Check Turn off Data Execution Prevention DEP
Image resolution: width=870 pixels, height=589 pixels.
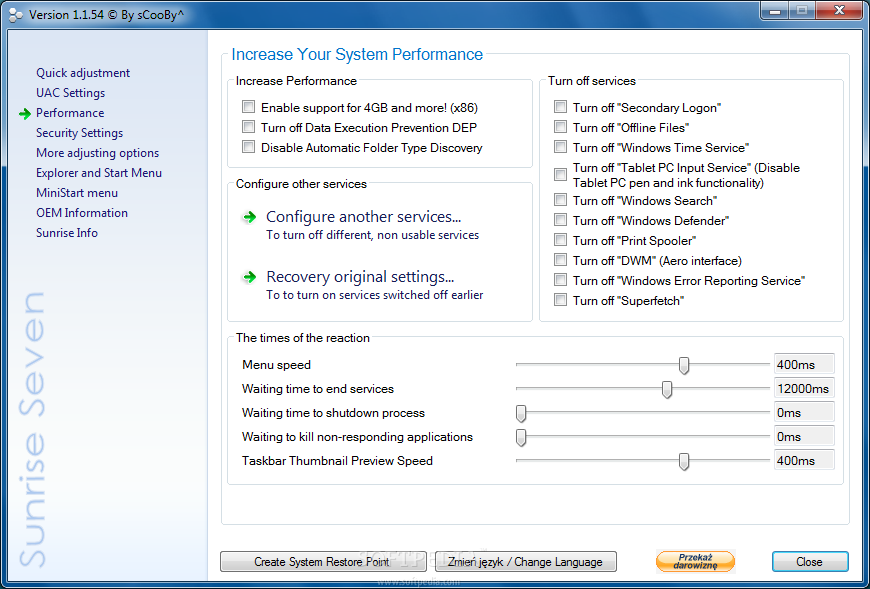click(x=249, y=127)
